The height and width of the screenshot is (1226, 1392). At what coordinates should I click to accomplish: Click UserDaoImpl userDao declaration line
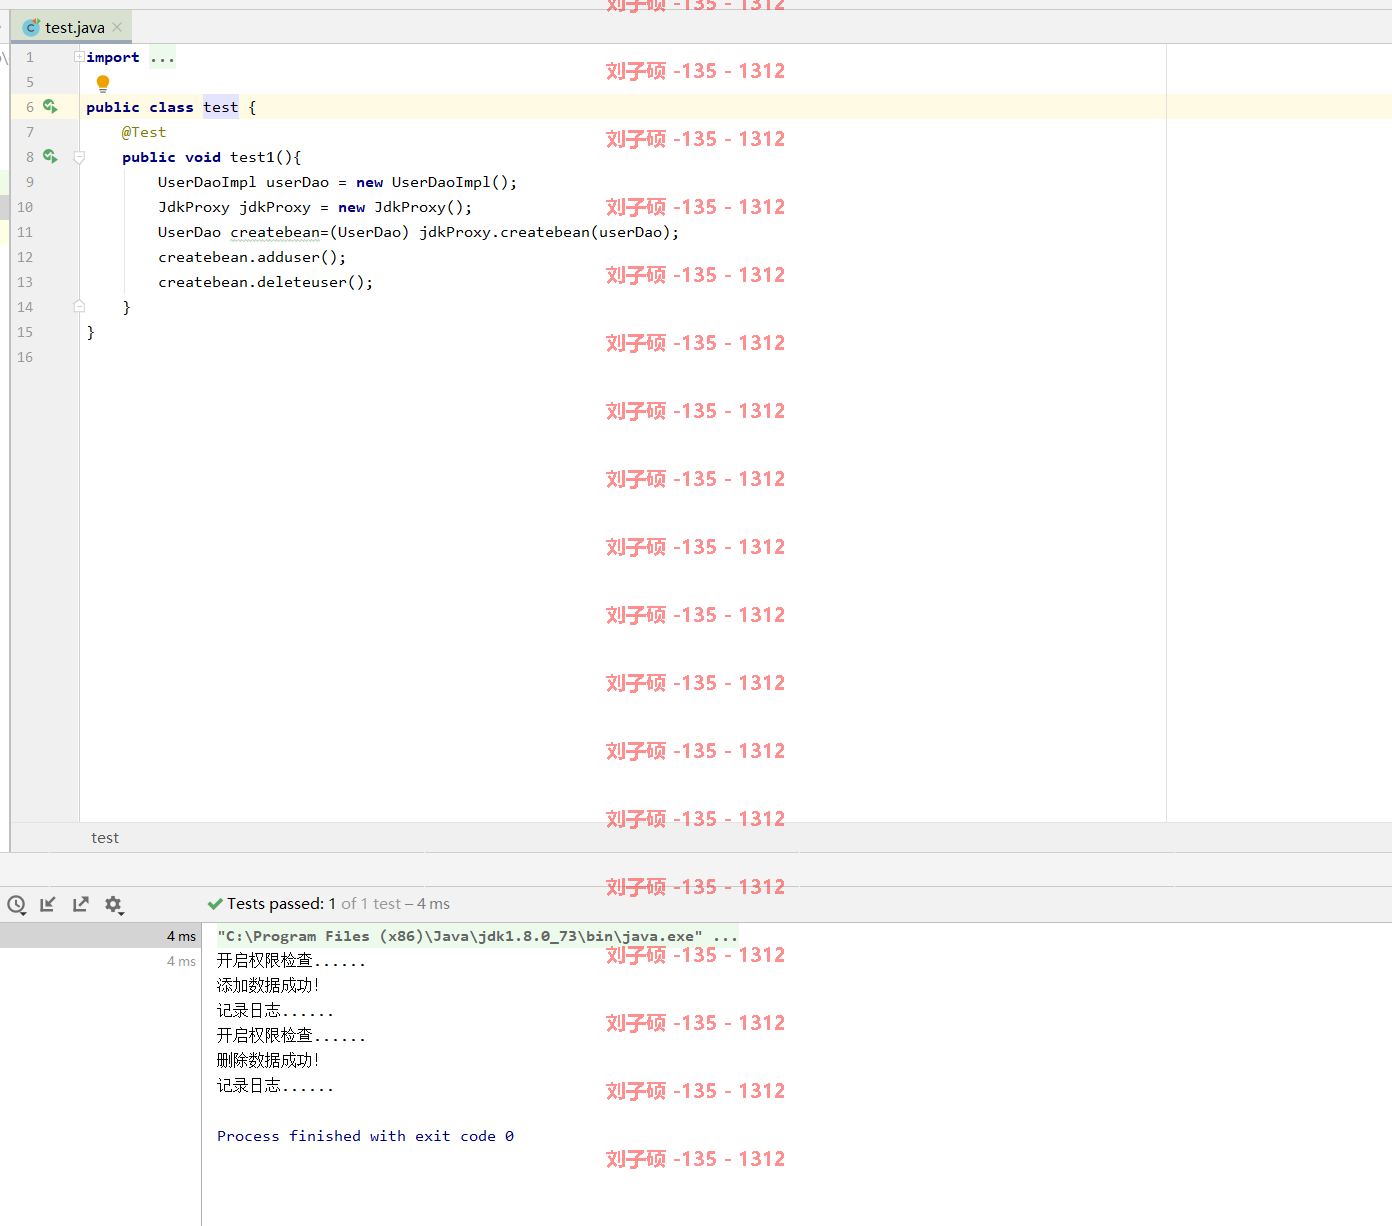pos(337,182)
